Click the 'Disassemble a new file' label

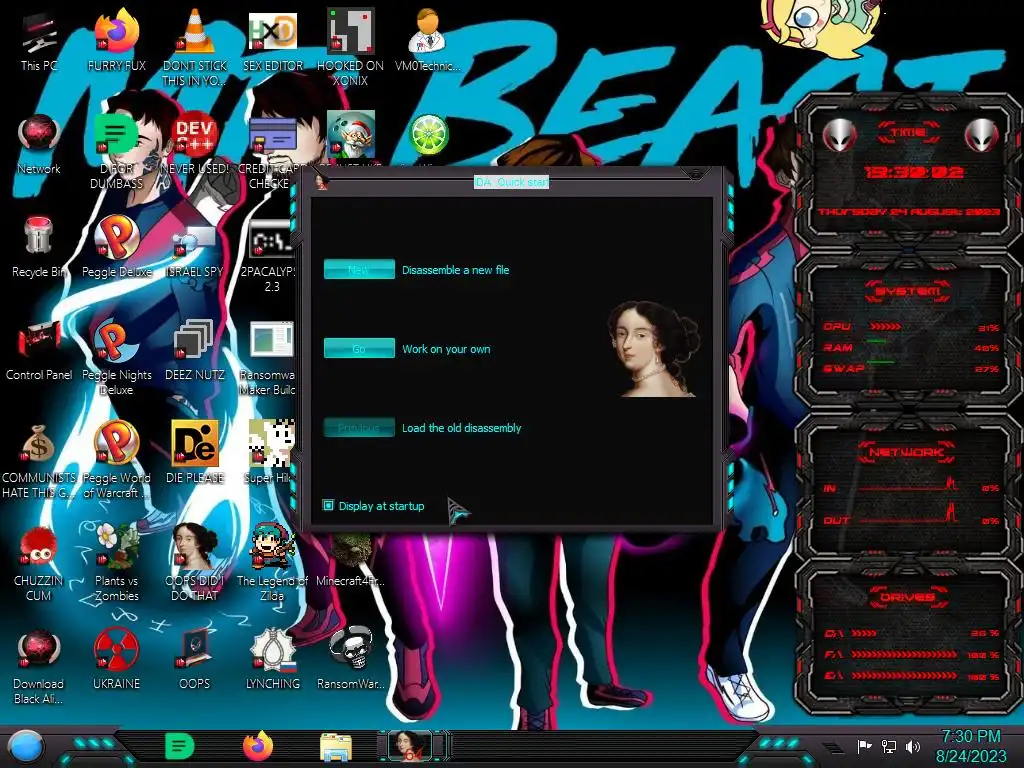(x=455, y=270)
